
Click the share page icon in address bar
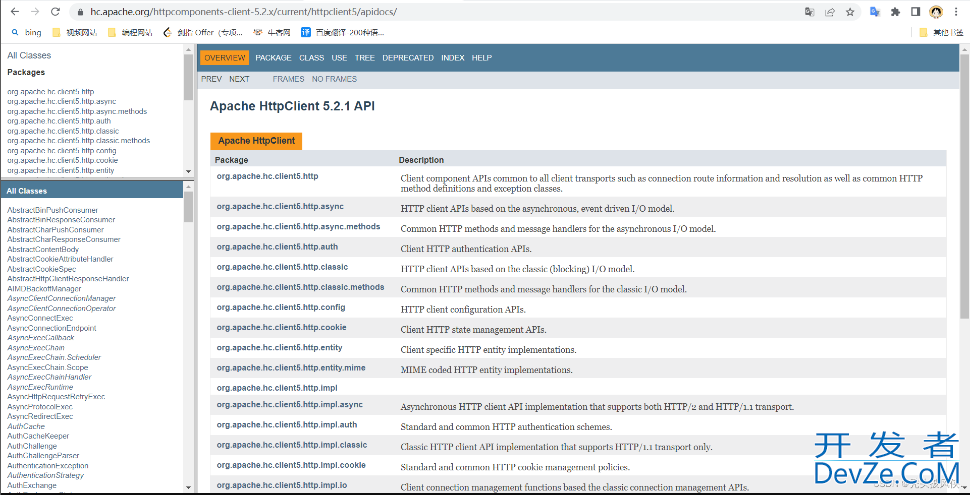tap(830, 12)
